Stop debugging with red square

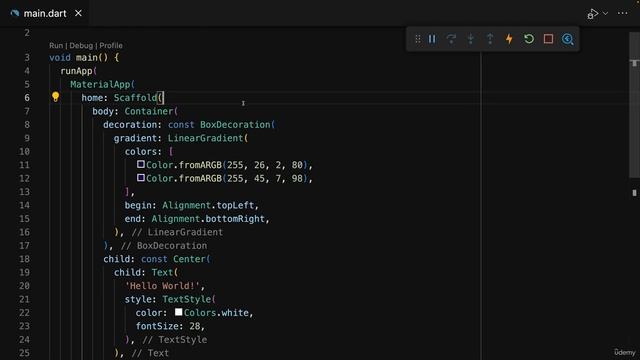[x=548, y=39]
